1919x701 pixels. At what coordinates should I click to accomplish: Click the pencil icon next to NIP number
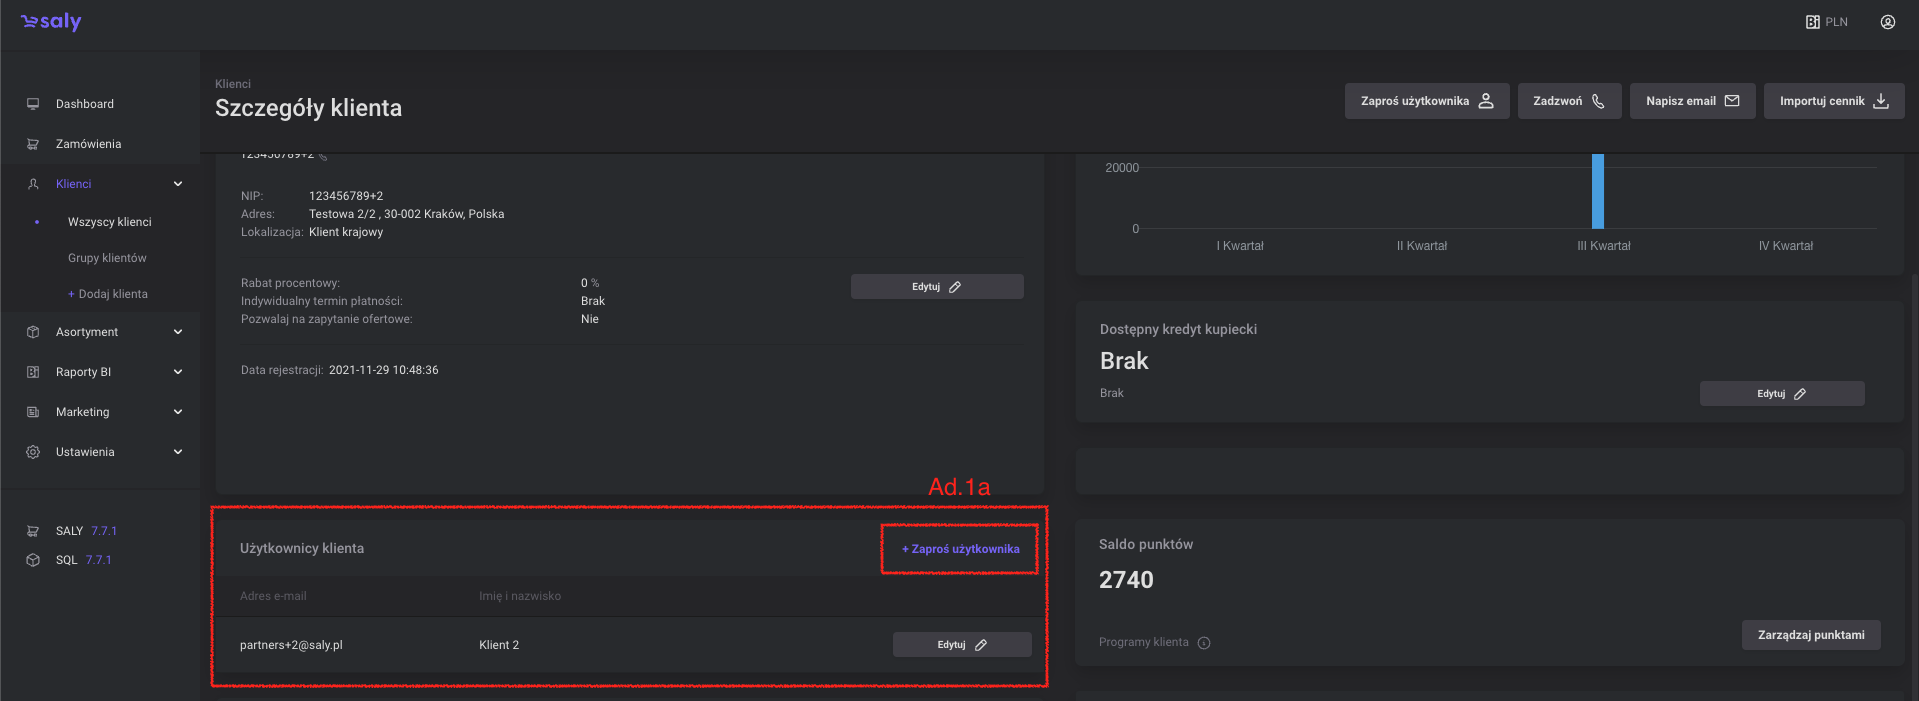323,157
